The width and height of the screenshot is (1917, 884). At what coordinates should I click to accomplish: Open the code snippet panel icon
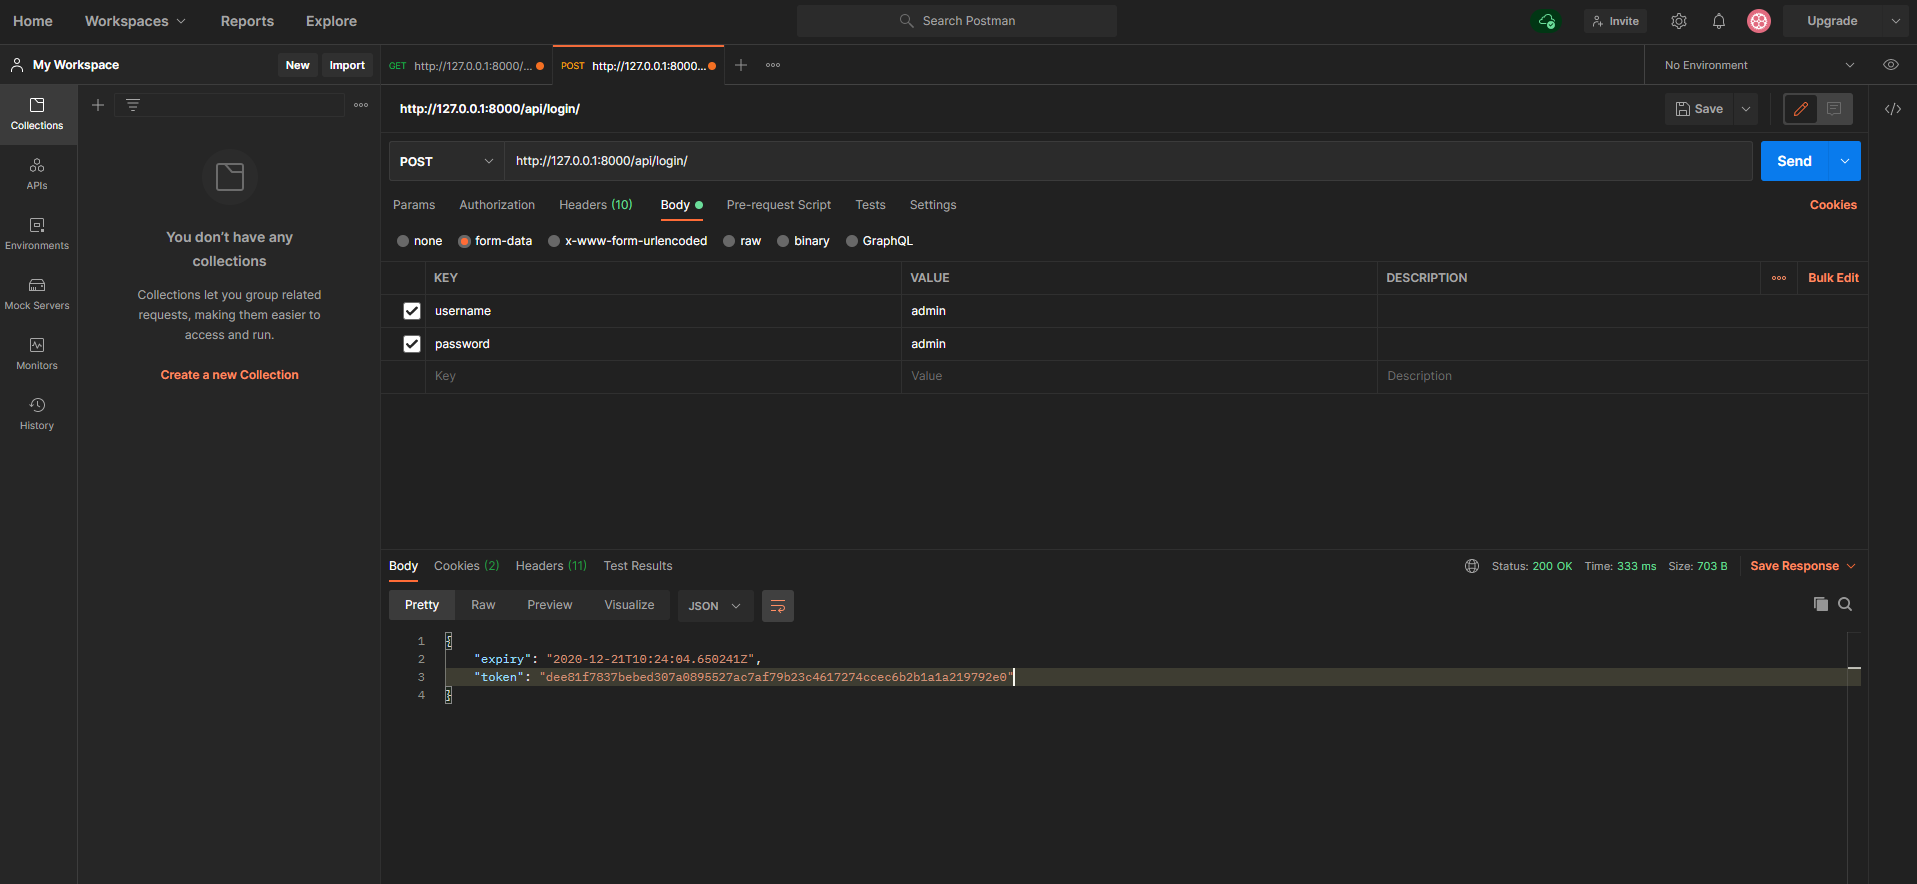coord(1893,109)
